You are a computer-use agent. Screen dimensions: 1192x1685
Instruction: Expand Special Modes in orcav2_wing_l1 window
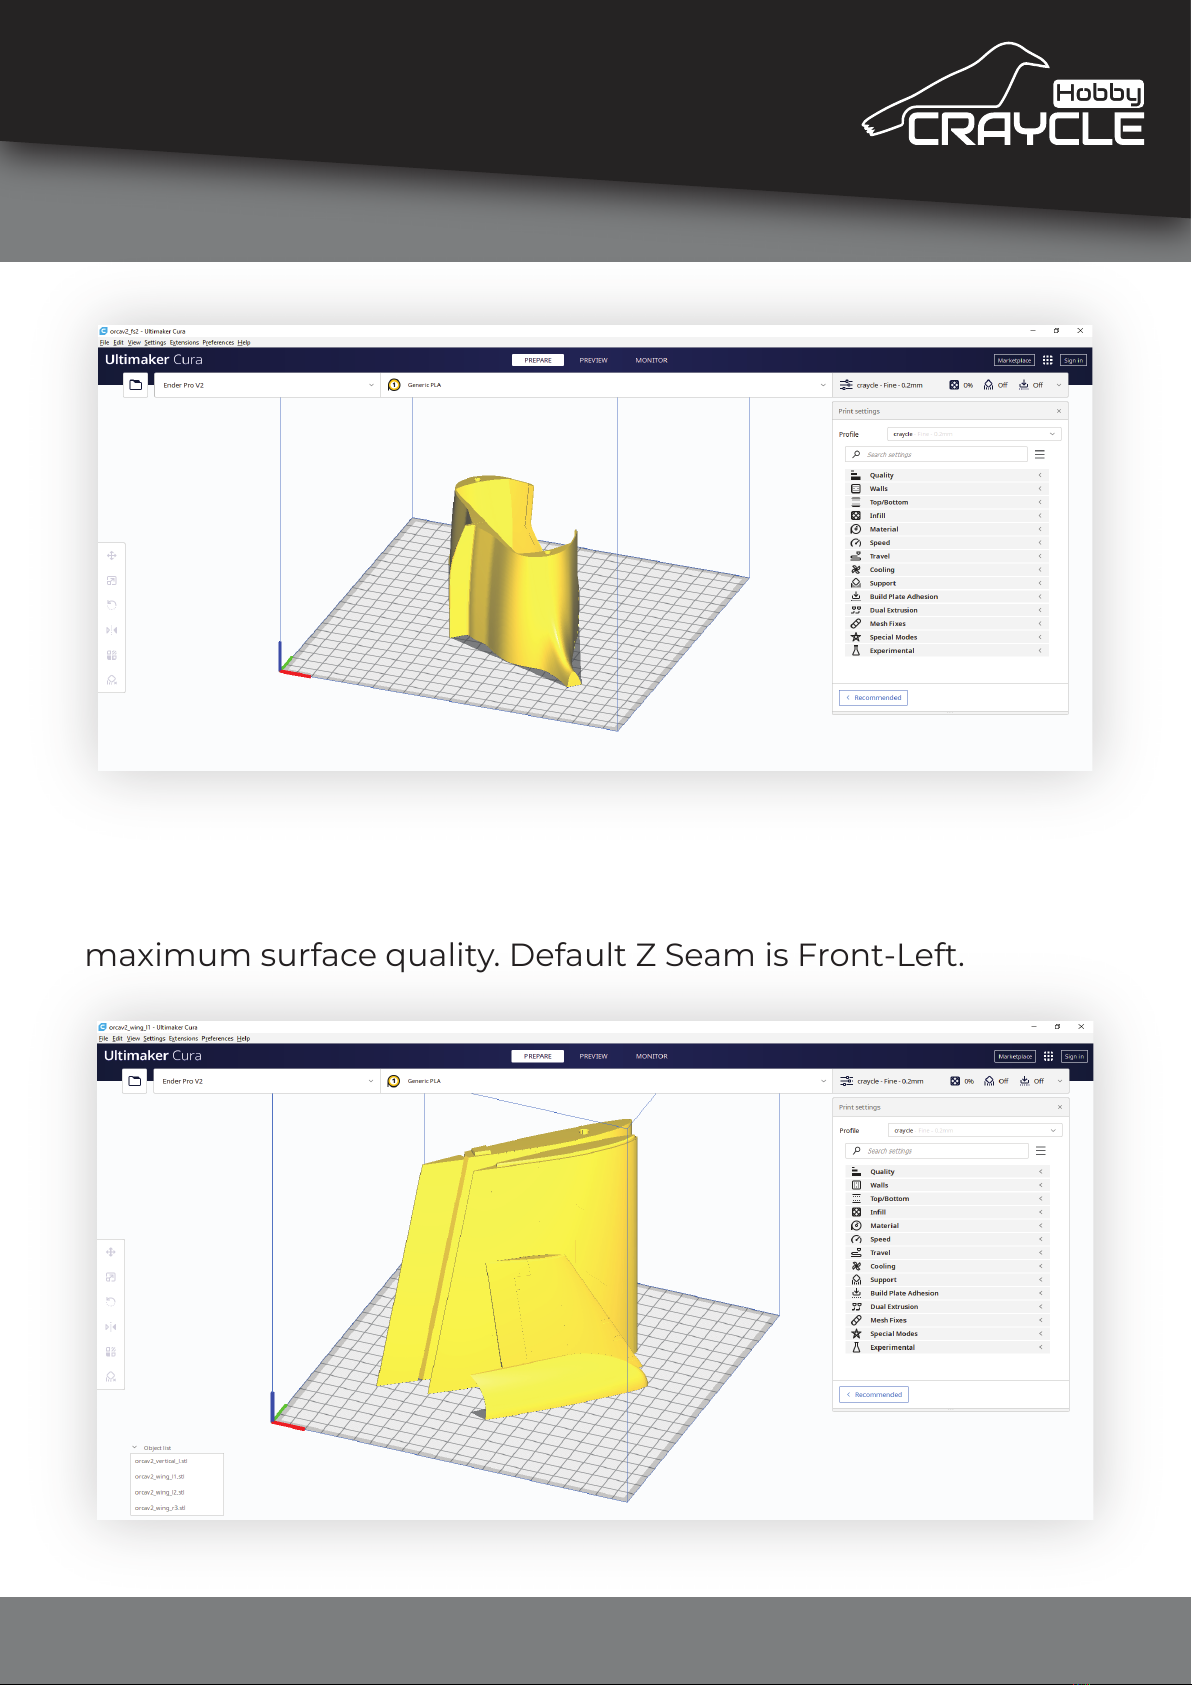(947, 1334)
